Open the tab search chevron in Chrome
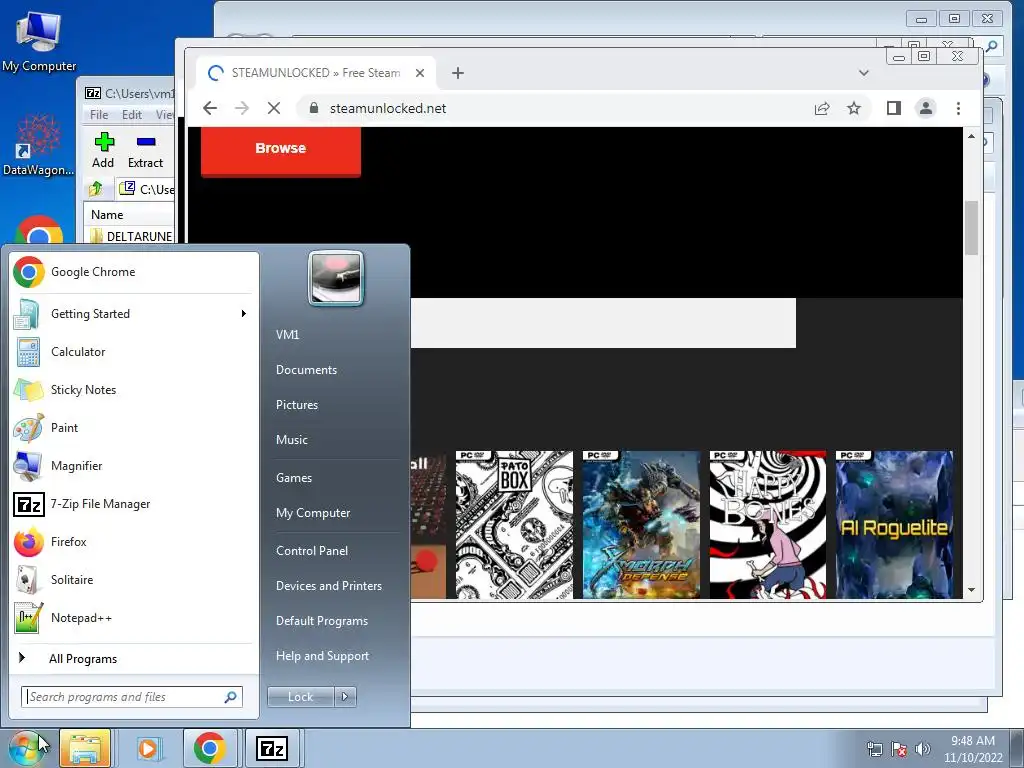This screenshot has width=1024, height=768. tap(864, 73)
